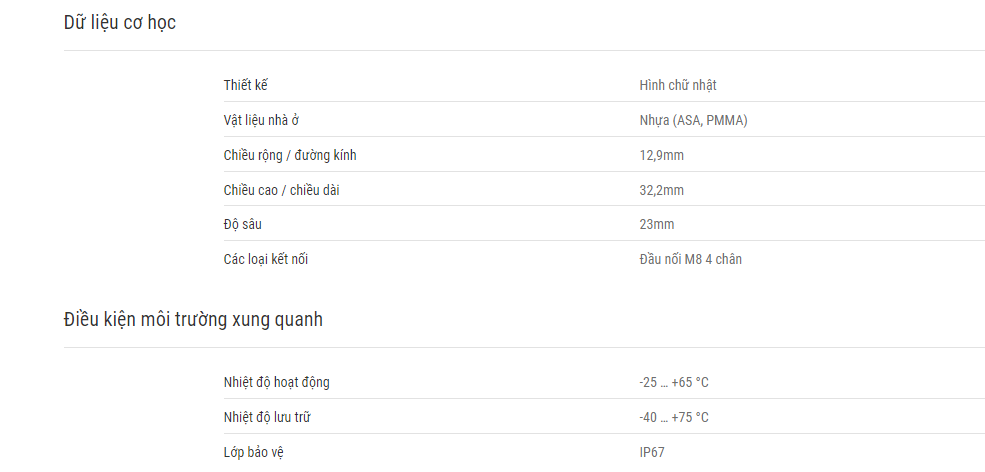Select the 'Vật liệu nhà ở' label
This screenshot has height=472, width=985.
(261, 120)
